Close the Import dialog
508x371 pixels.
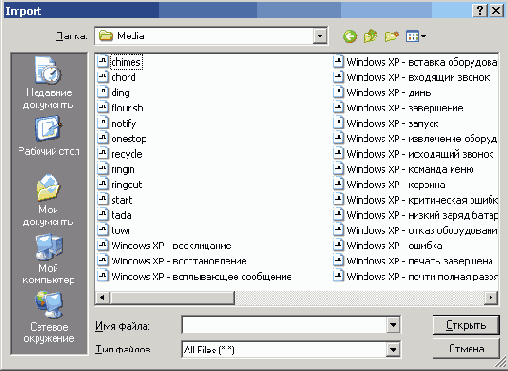coord(496,11)
